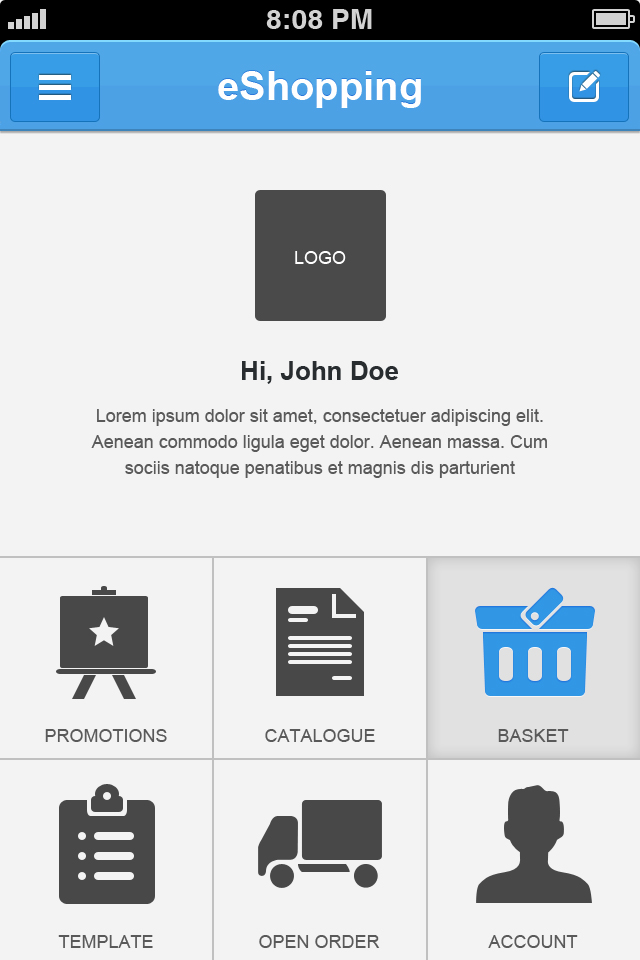Select the ACCOUNT label
This screenshot has width=640, height=960.
pyautogui.click(x=533, y=942)
